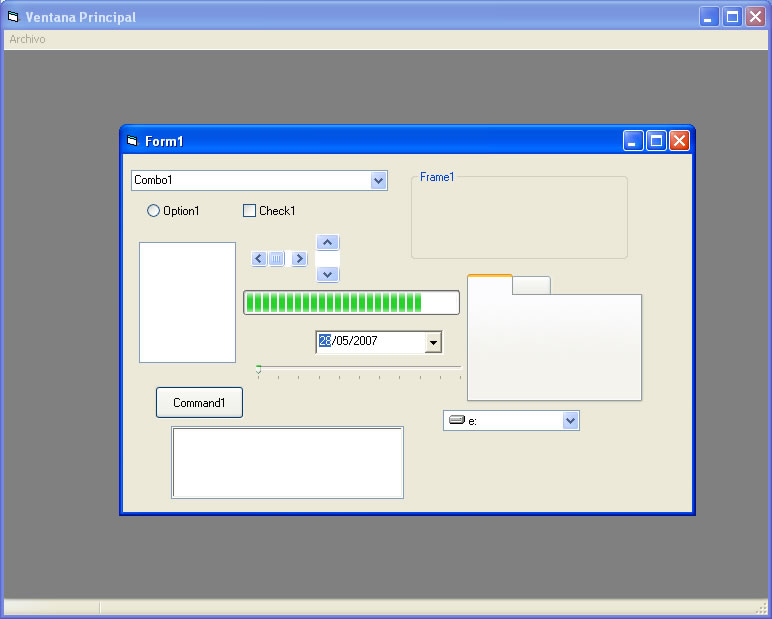
Task: Click the Form1 title bar icon
Action: pyautogui.click(x=132, y=141)
